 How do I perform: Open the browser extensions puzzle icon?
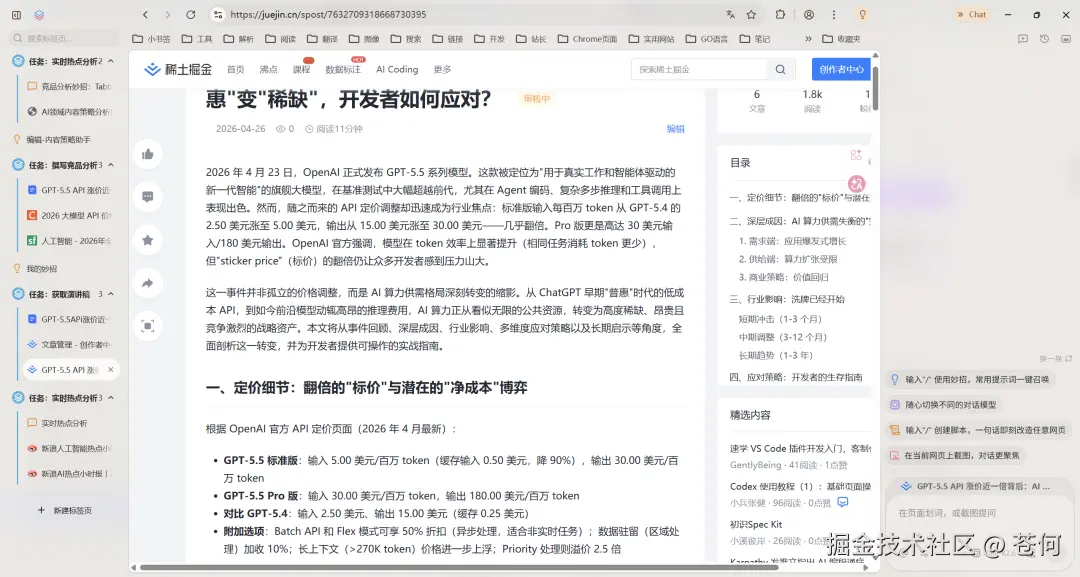click(x=780, y=14)
